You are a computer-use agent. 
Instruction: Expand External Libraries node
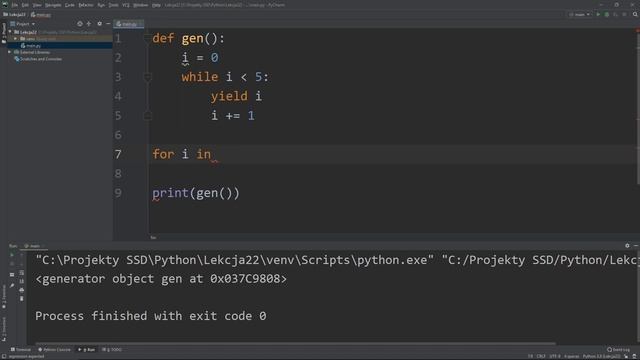(9, 52)
